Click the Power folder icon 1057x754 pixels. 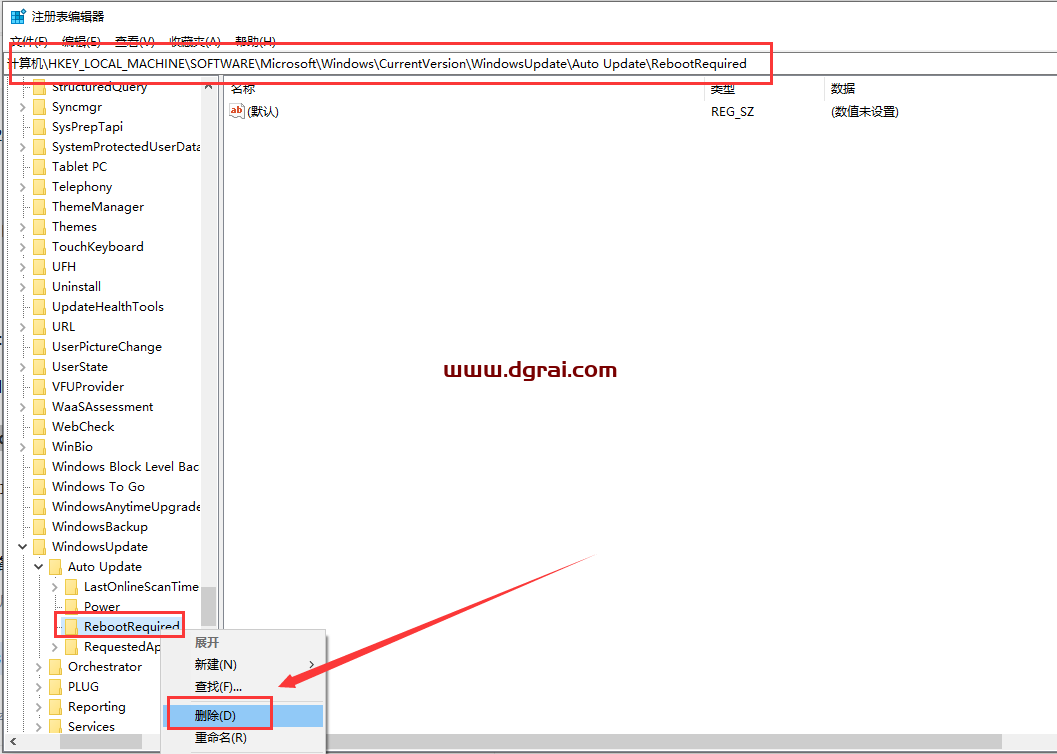click(x=71, y=606)
